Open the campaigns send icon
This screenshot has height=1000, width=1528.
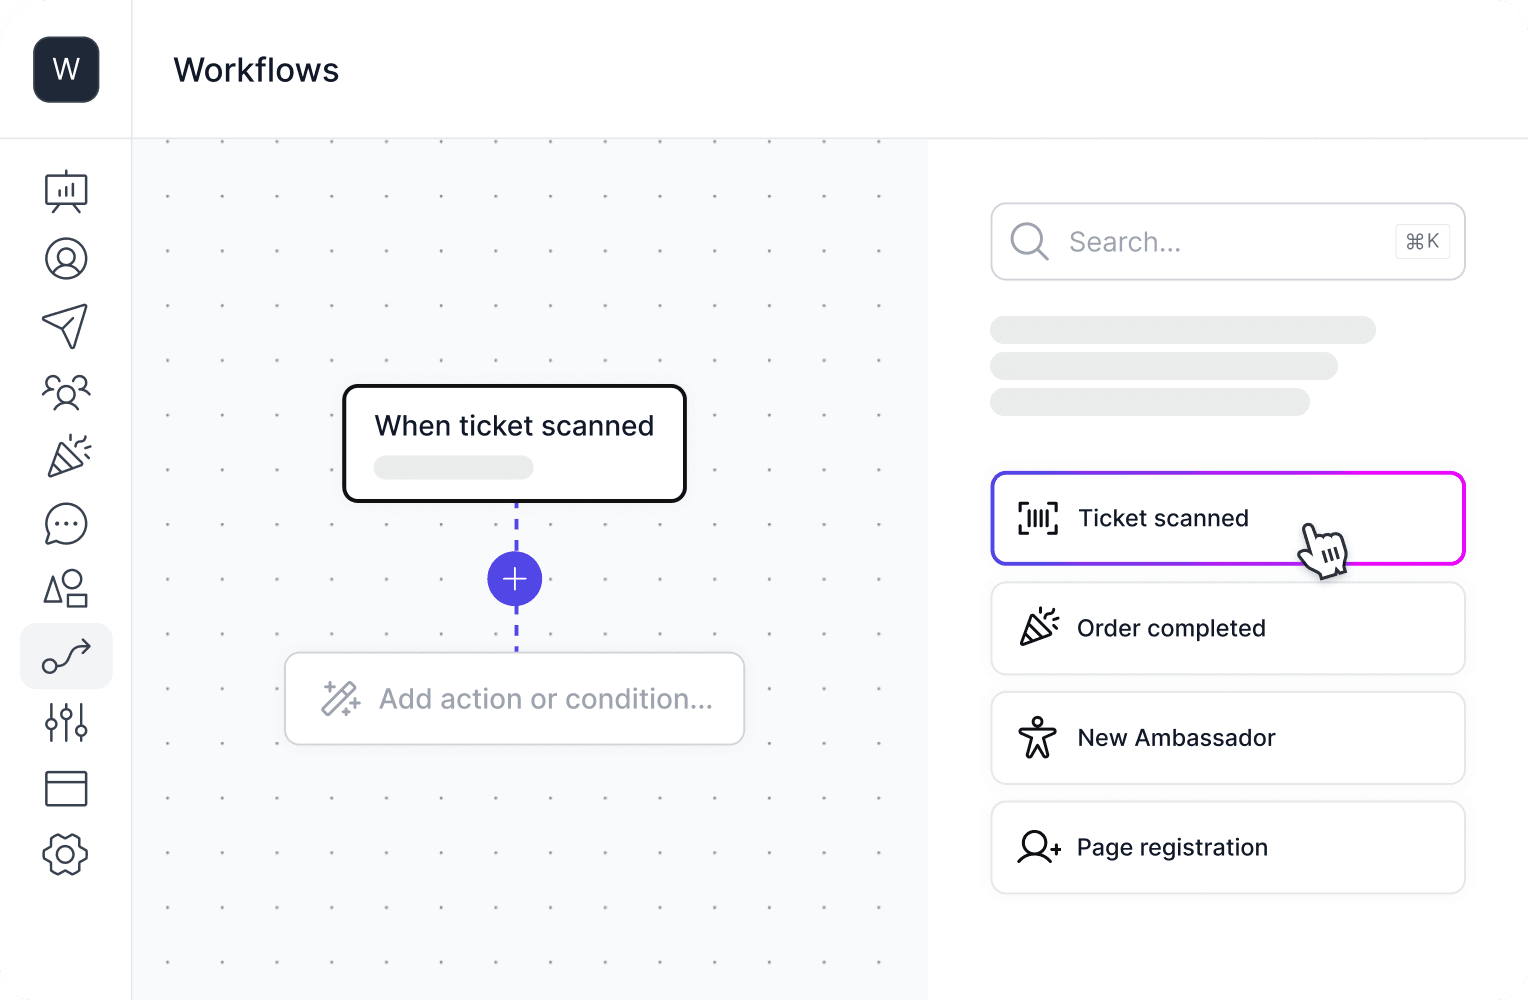(66, 324)
